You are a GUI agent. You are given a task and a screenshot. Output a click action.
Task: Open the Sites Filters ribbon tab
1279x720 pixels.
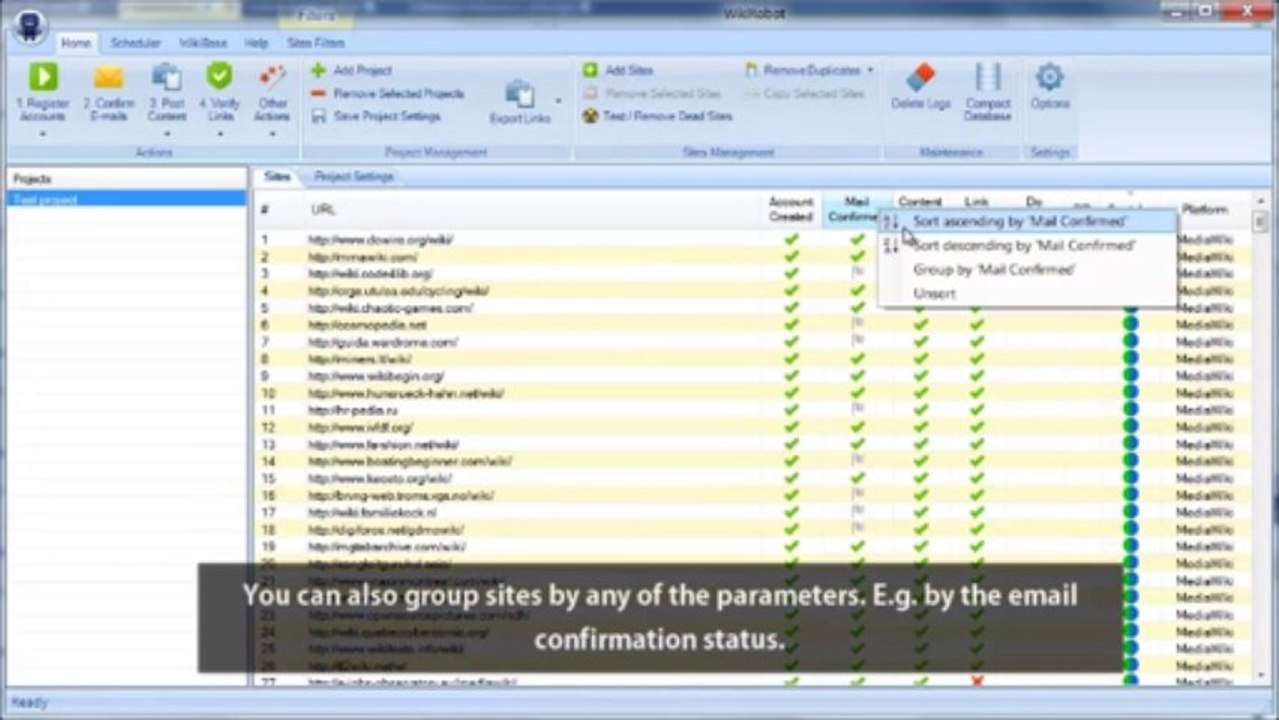315,44
